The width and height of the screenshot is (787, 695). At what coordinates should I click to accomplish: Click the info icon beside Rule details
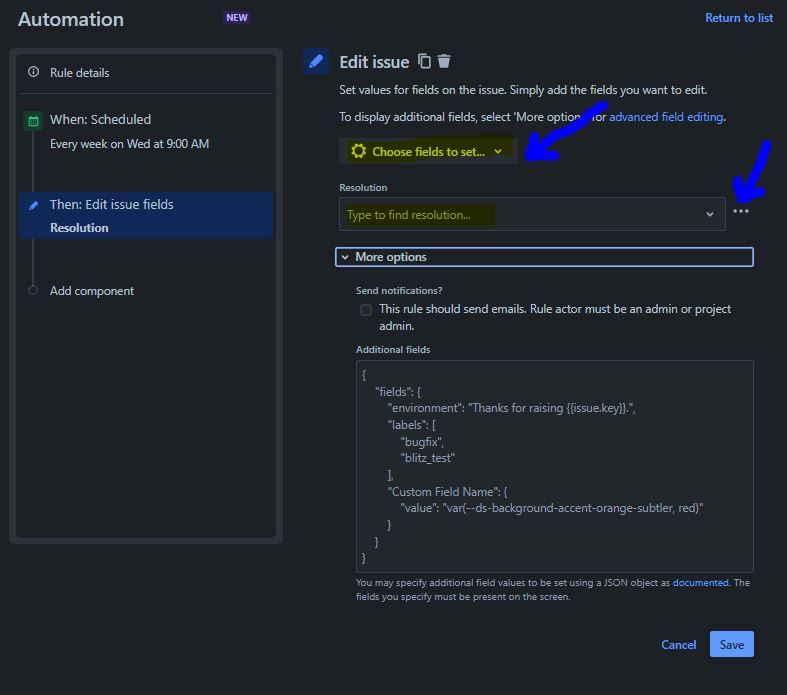(33, 72)
